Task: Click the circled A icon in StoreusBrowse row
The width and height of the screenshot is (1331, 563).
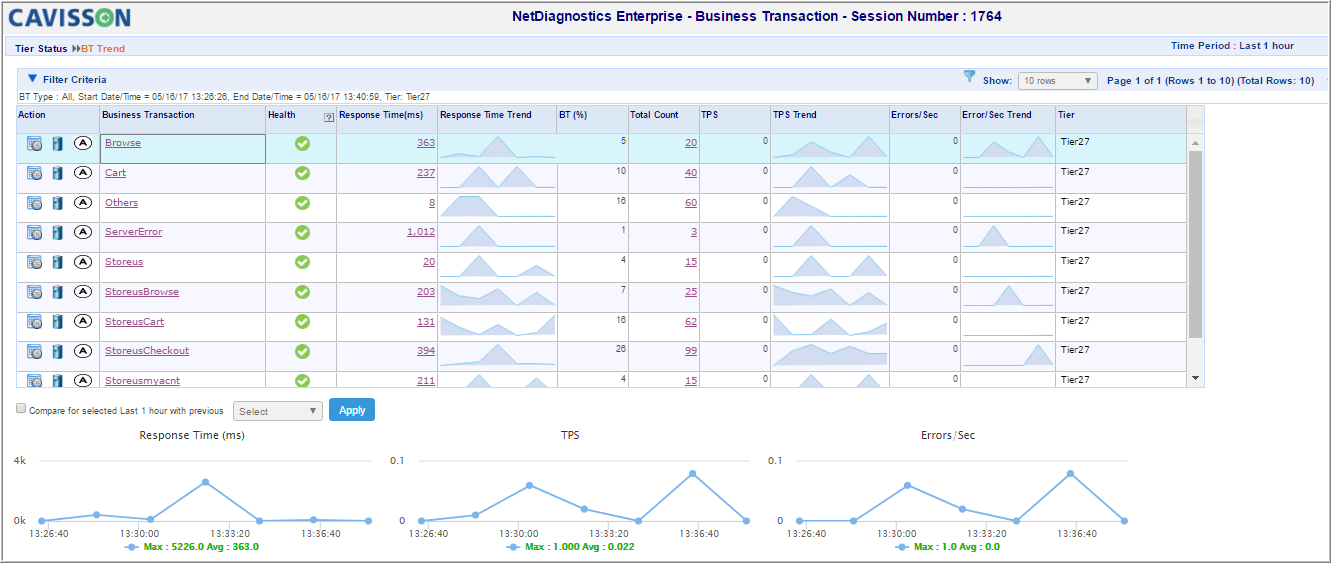Action: [83, 293]
